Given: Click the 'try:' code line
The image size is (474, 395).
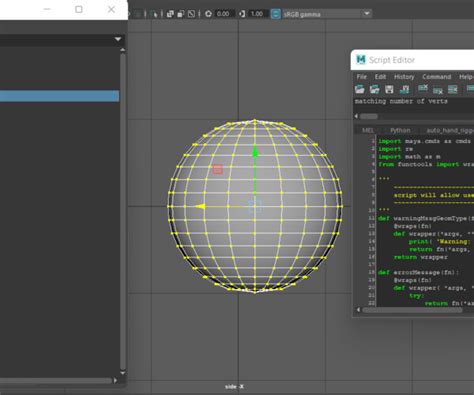Looking at the screenshot, I should (417, 296).
